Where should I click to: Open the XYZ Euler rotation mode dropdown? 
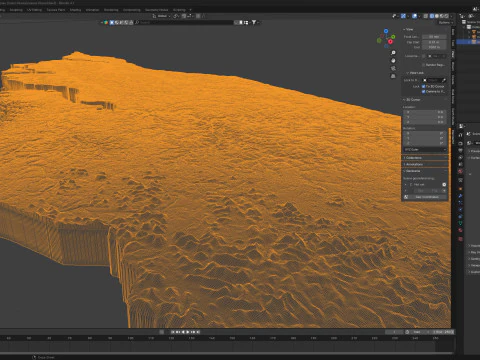click(425, 150)
